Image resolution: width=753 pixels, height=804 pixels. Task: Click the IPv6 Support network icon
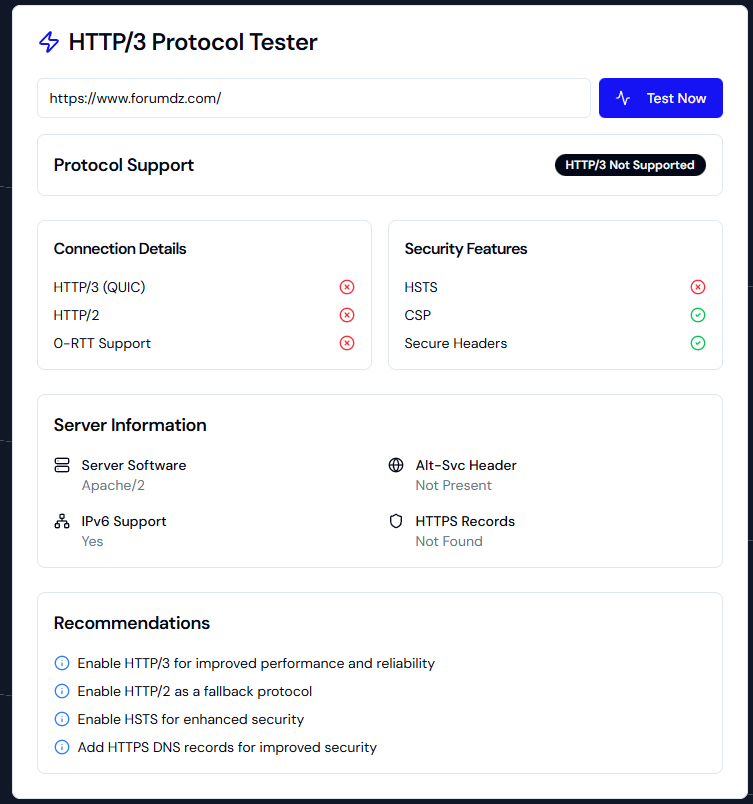62,521
